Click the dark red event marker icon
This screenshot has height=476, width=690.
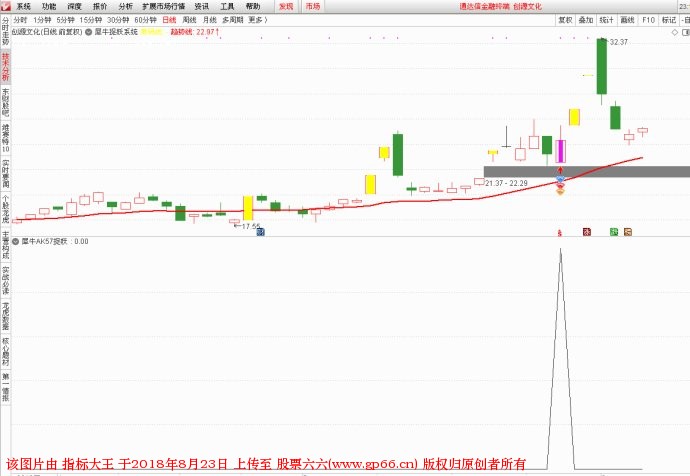point(587,232)
